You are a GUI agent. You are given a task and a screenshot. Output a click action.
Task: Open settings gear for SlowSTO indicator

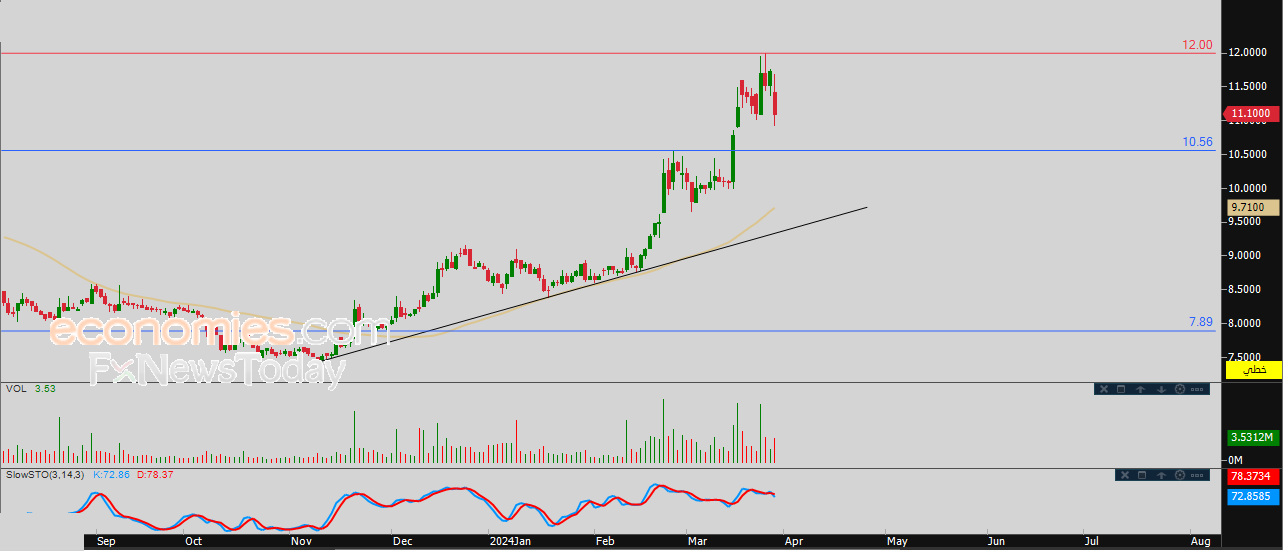1180,475
